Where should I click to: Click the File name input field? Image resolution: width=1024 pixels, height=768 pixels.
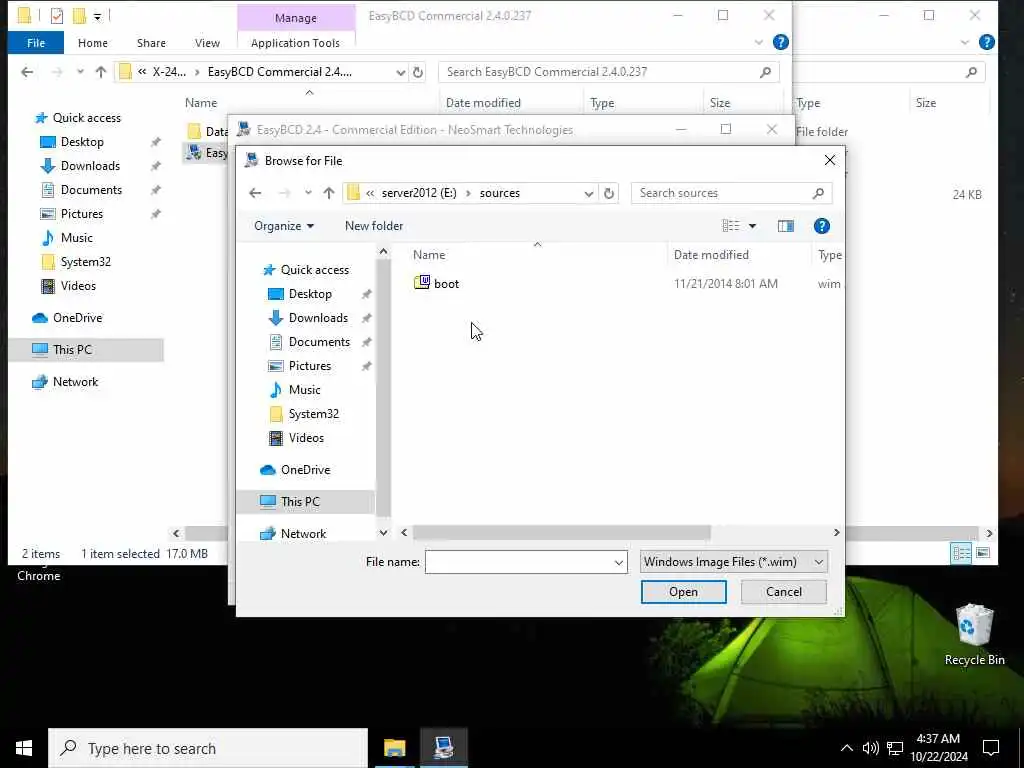(x=519, y=562)
